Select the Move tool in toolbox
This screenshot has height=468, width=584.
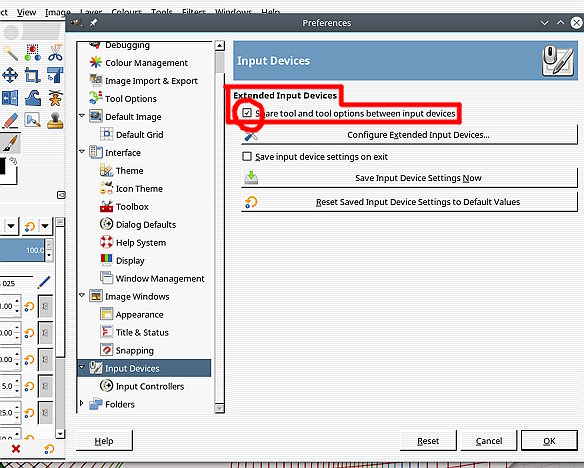coord(10,75)
